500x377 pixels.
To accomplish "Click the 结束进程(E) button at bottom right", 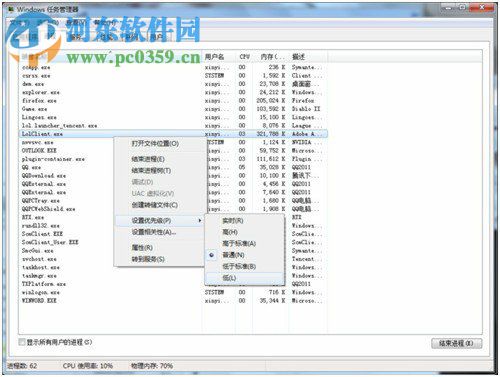I will pos(456,343).
